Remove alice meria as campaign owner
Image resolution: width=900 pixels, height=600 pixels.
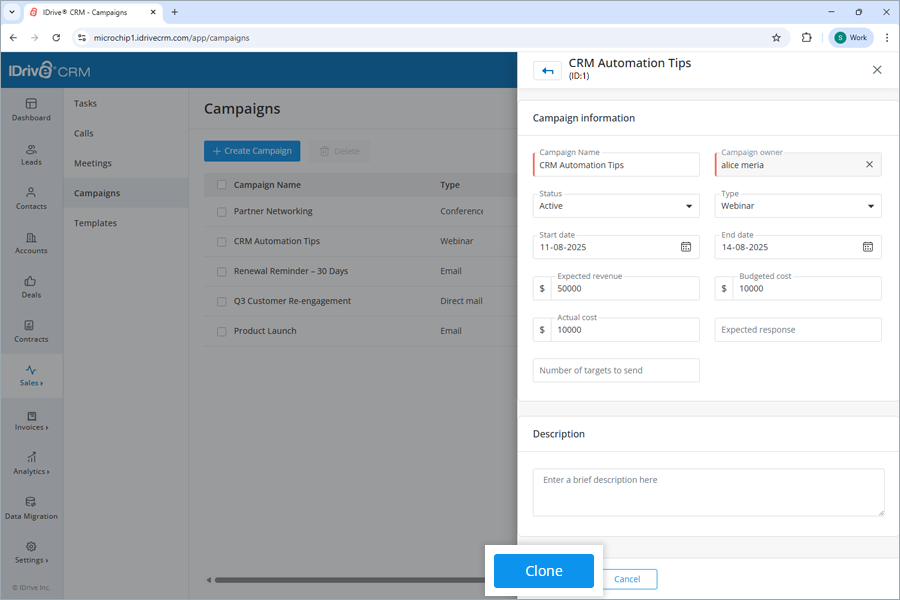click(869, 163)
